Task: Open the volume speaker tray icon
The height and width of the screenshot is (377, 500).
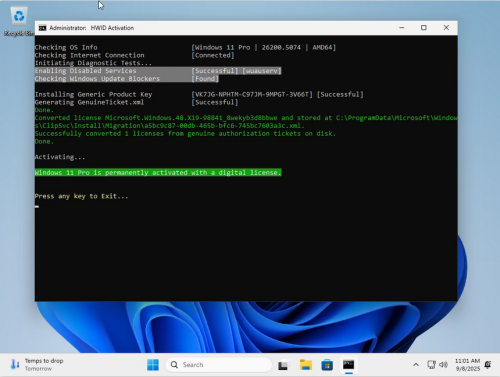Action: 443,365
